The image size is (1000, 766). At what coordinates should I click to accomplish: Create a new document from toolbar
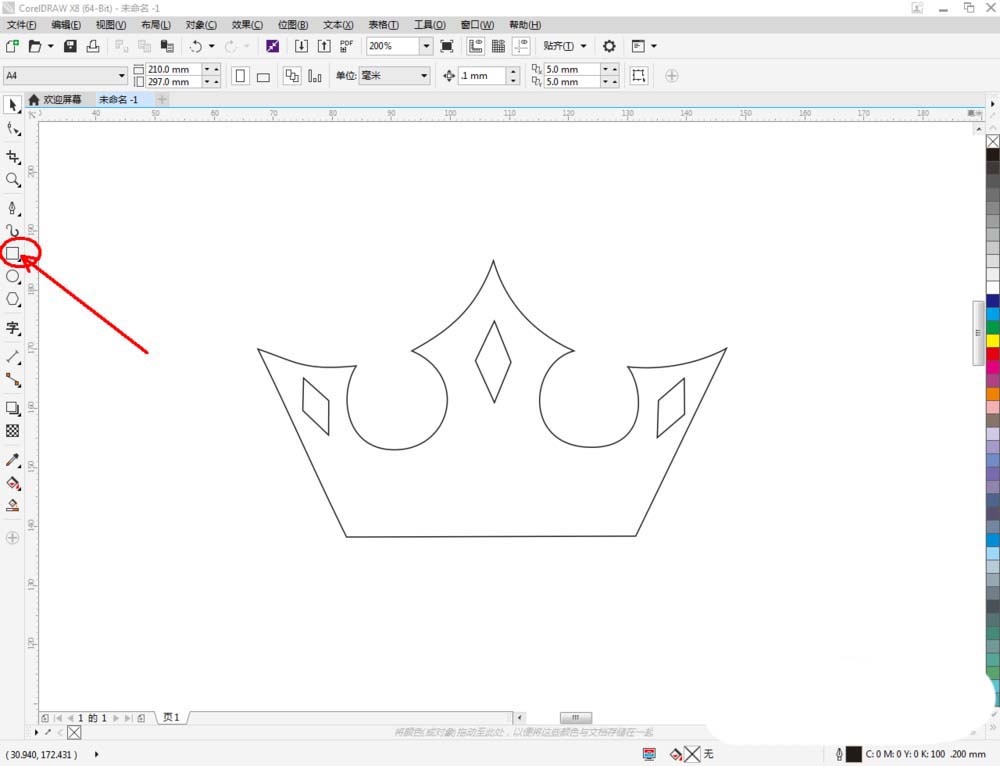[x=12, y=46]
